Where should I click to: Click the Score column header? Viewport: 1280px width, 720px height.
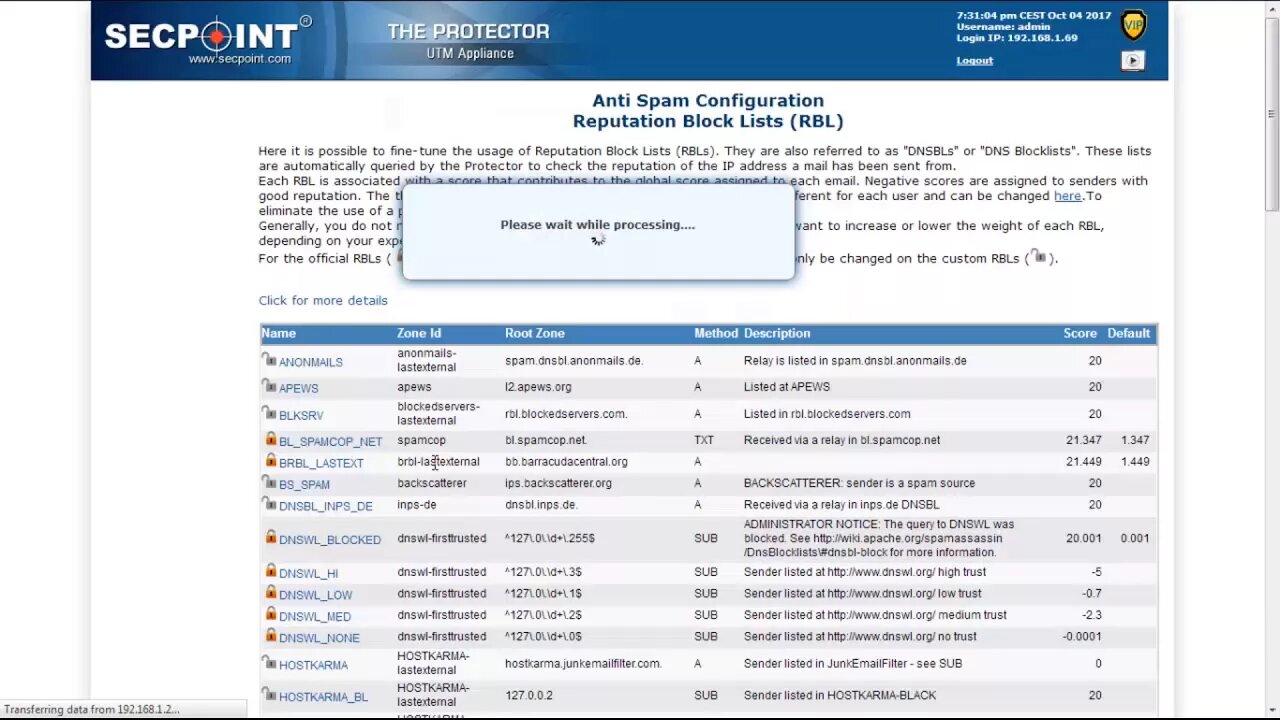coord(1080,333)
